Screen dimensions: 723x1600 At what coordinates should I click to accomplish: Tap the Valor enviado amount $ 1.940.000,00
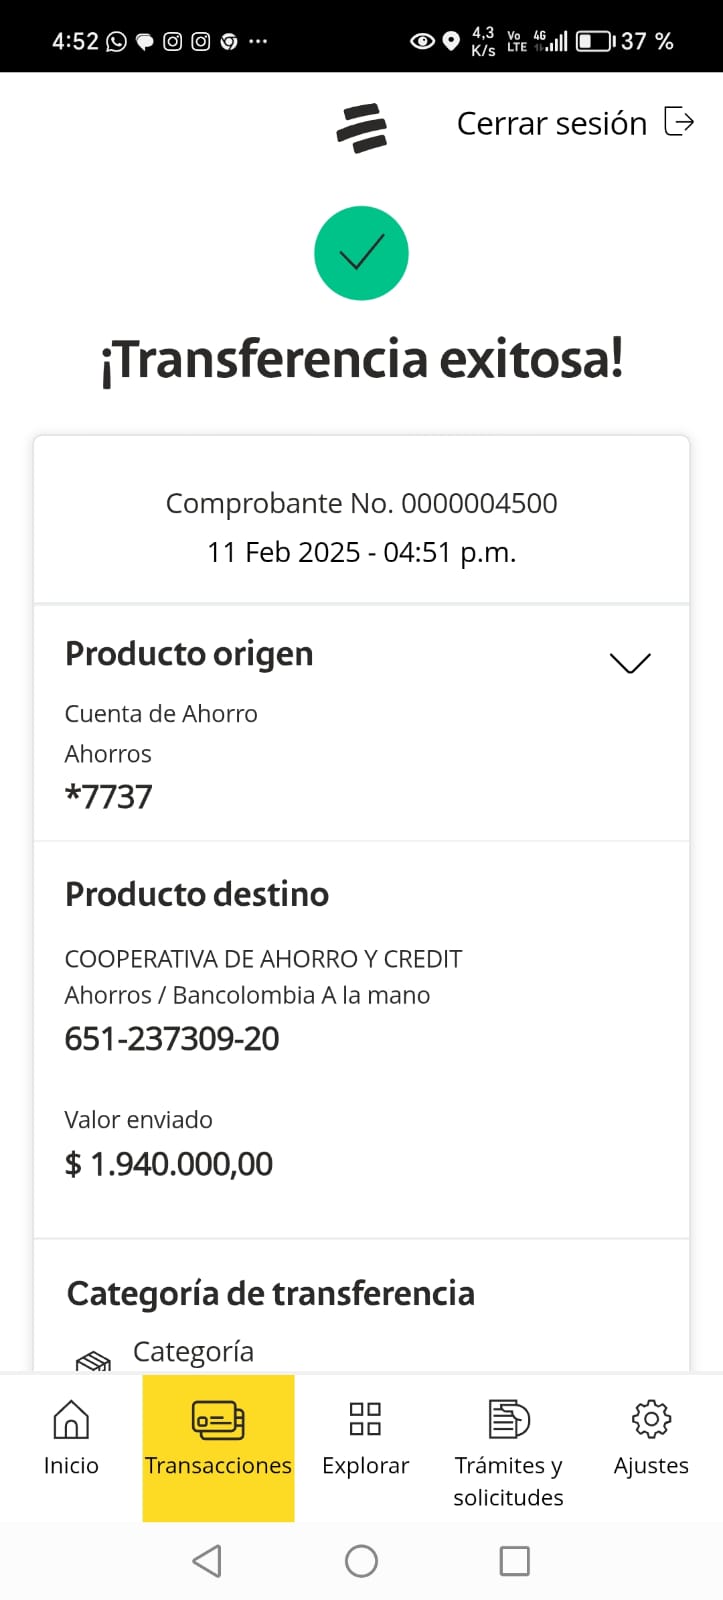pos(169,1164)
